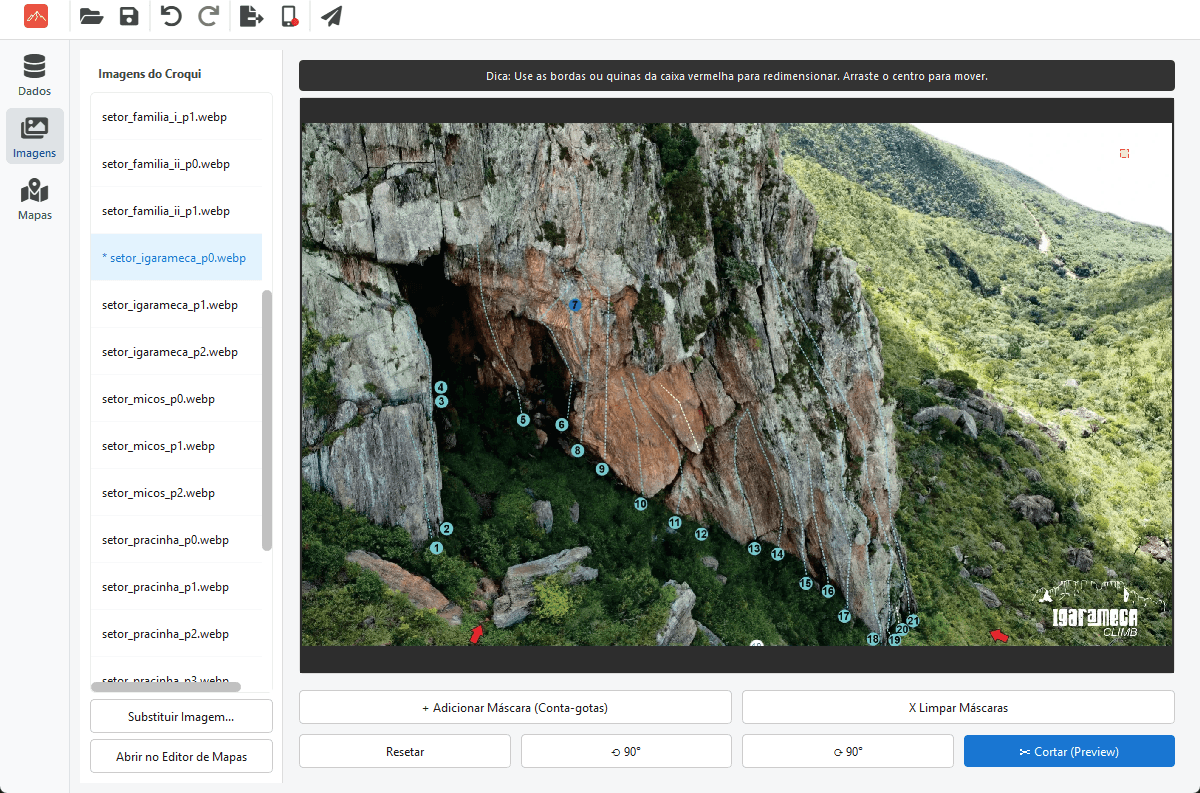Click the image list vertical scrollbar

[x=267, y=420]
